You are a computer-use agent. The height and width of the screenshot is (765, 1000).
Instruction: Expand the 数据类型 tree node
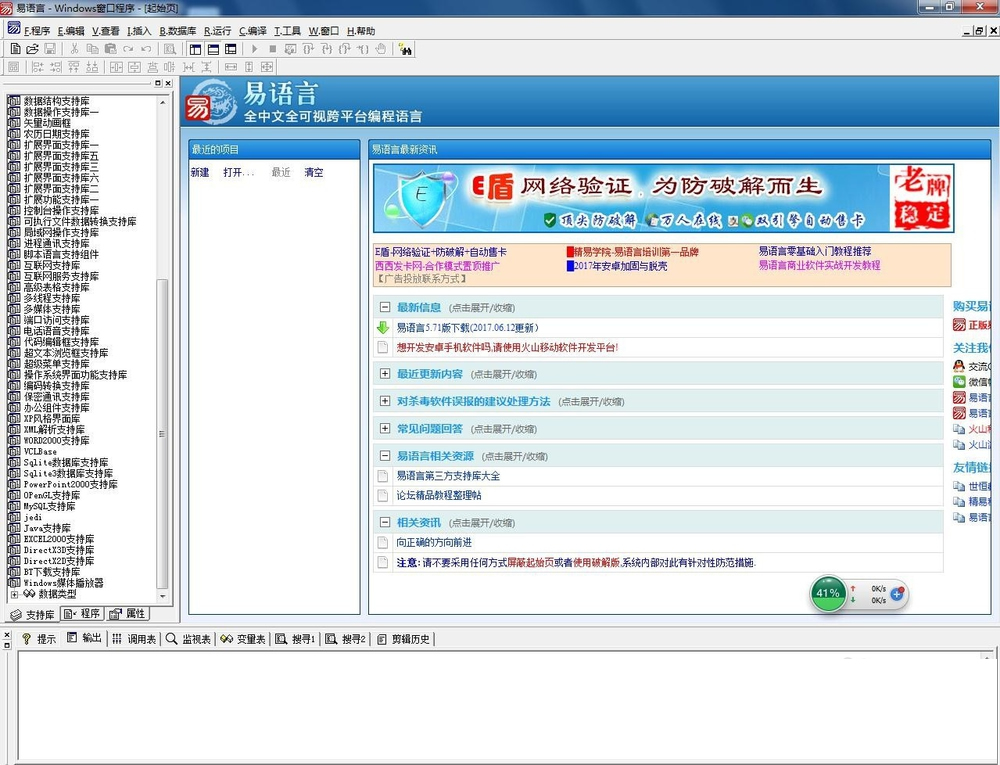pyautogui.click(x=15, y=594)
